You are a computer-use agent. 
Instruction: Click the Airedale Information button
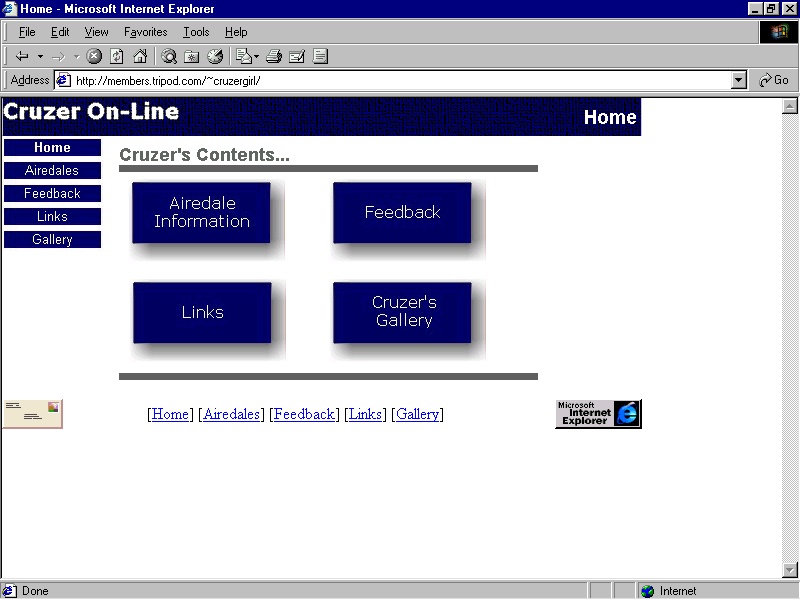coord(202,212)
